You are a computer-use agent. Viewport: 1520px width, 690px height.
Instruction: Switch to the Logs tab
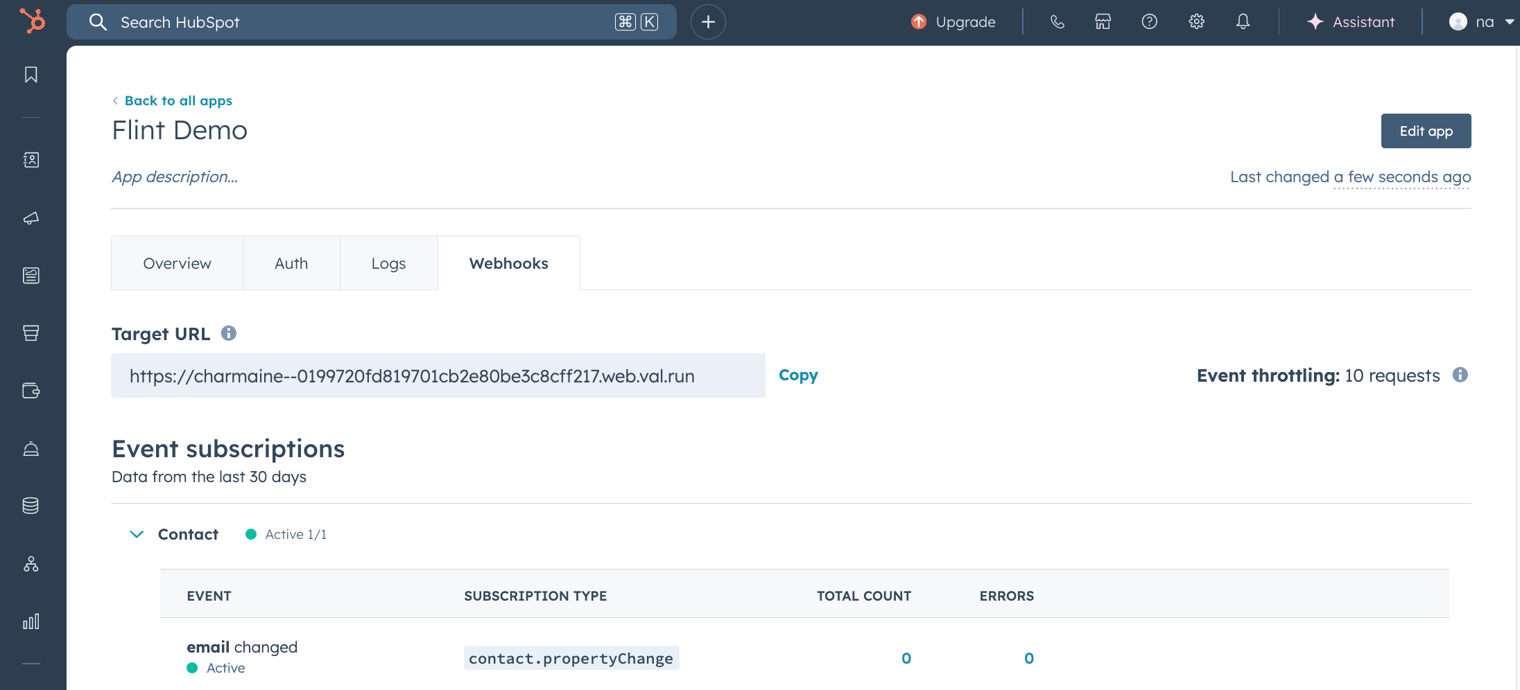pos(388,263)
